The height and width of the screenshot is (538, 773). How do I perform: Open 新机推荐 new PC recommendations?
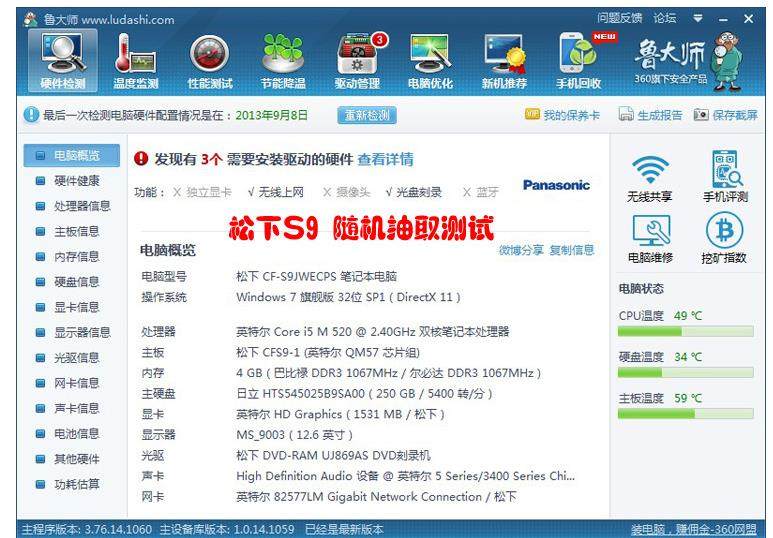click(504, 61)
